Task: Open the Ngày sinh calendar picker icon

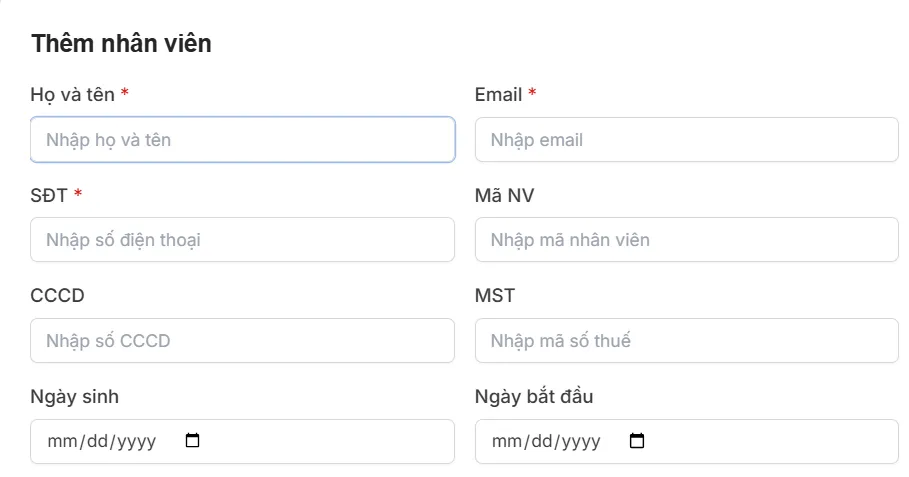Action: coord(193,441)
